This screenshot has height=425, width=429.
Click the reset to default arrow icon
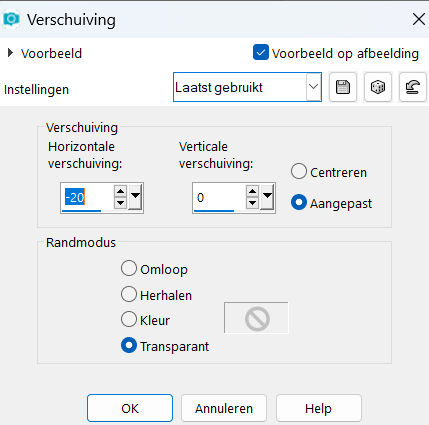412,87
